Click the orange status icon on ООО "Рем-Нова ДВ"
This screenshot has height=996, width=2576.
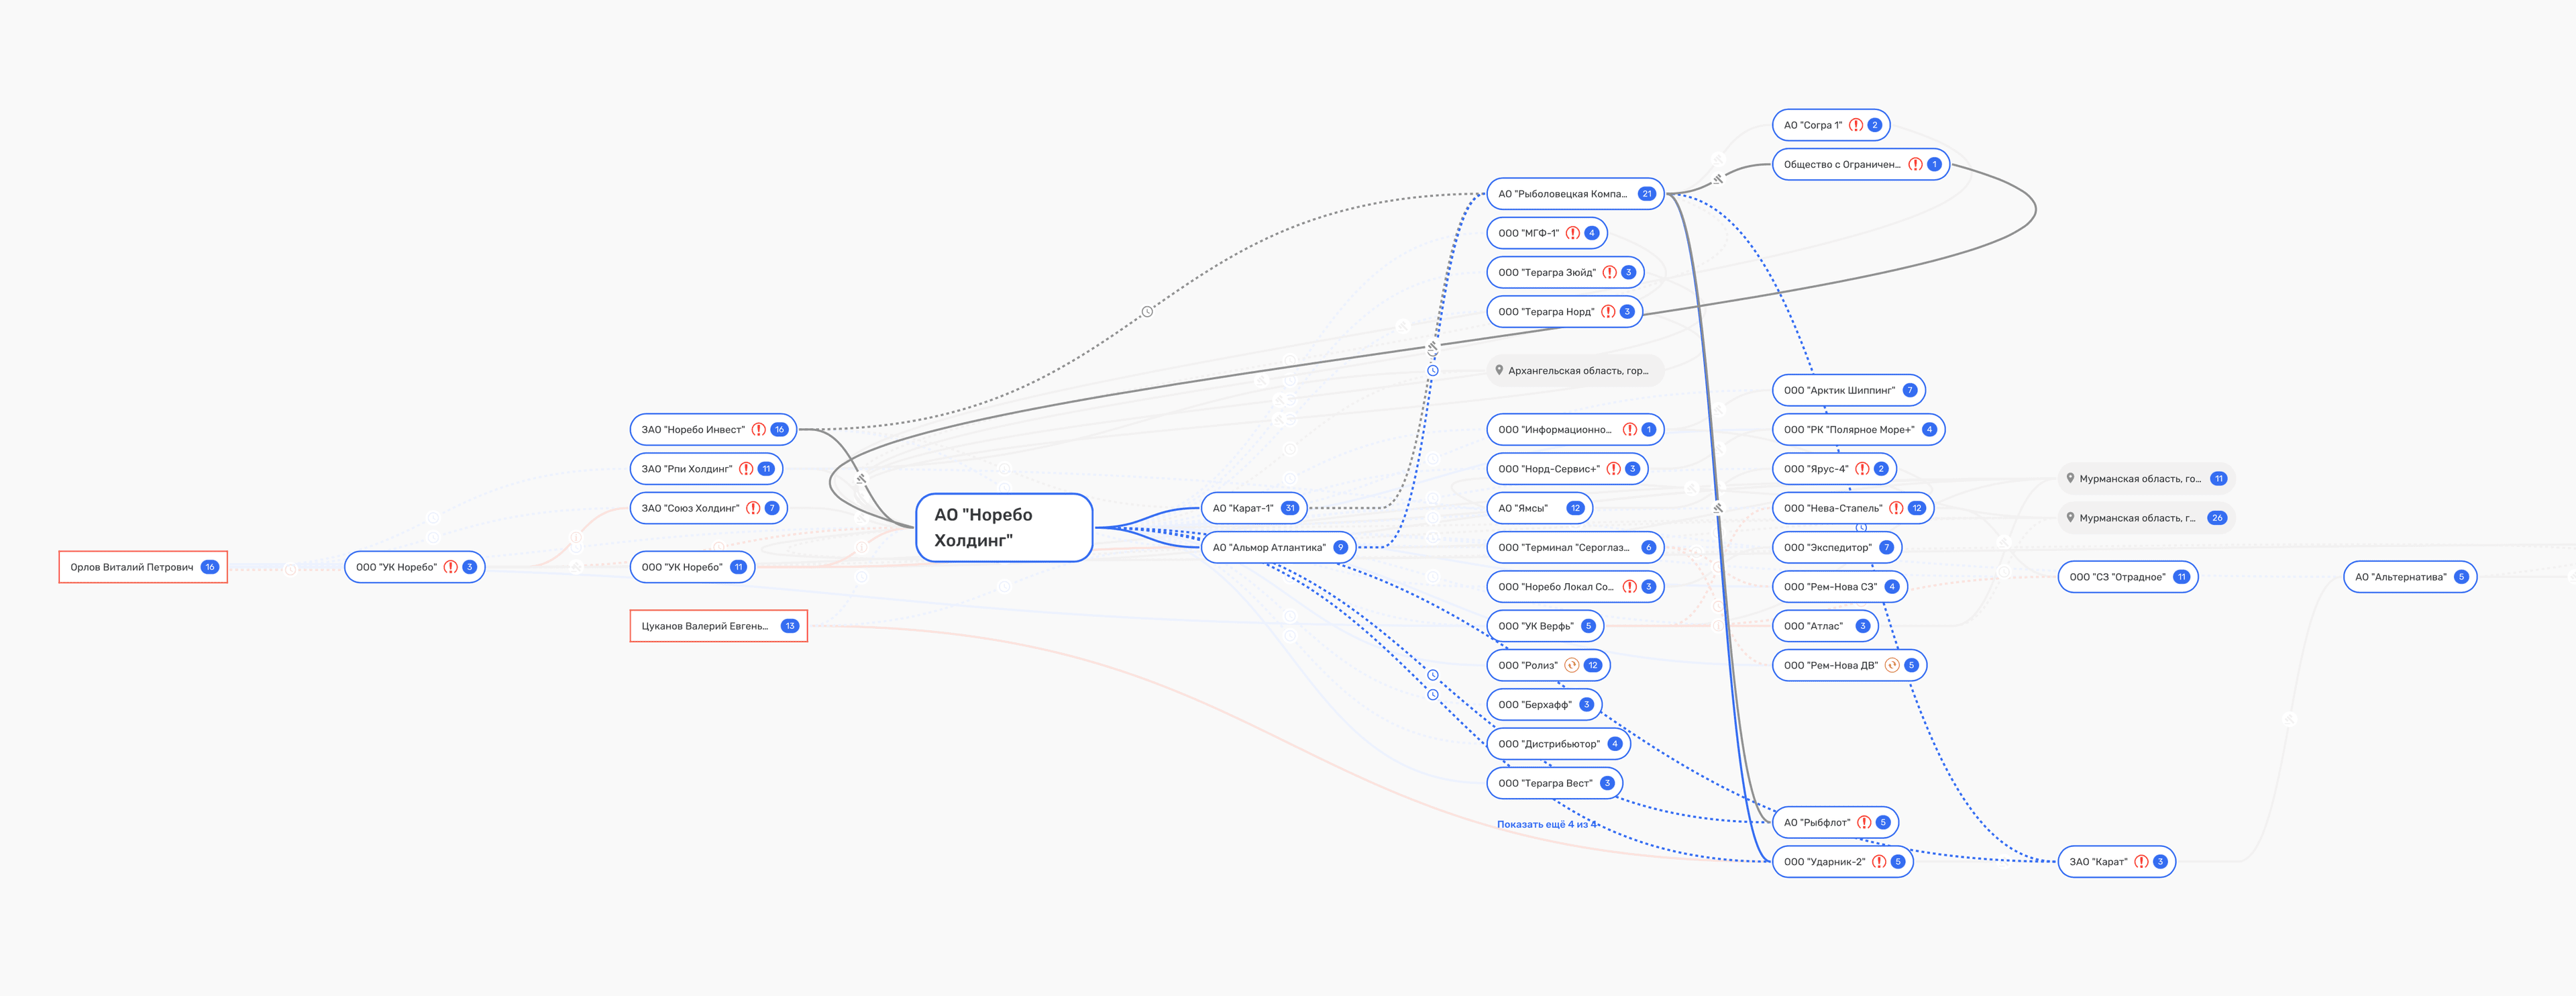(x=1892, y=666)
